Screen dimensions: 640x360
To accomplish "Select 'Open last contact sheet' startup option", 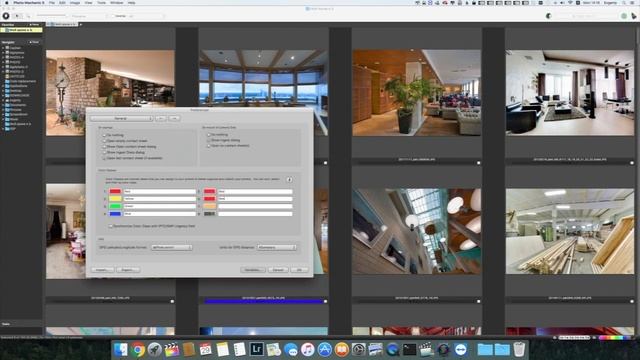I will pyautogui.click(x=104, y=158).
